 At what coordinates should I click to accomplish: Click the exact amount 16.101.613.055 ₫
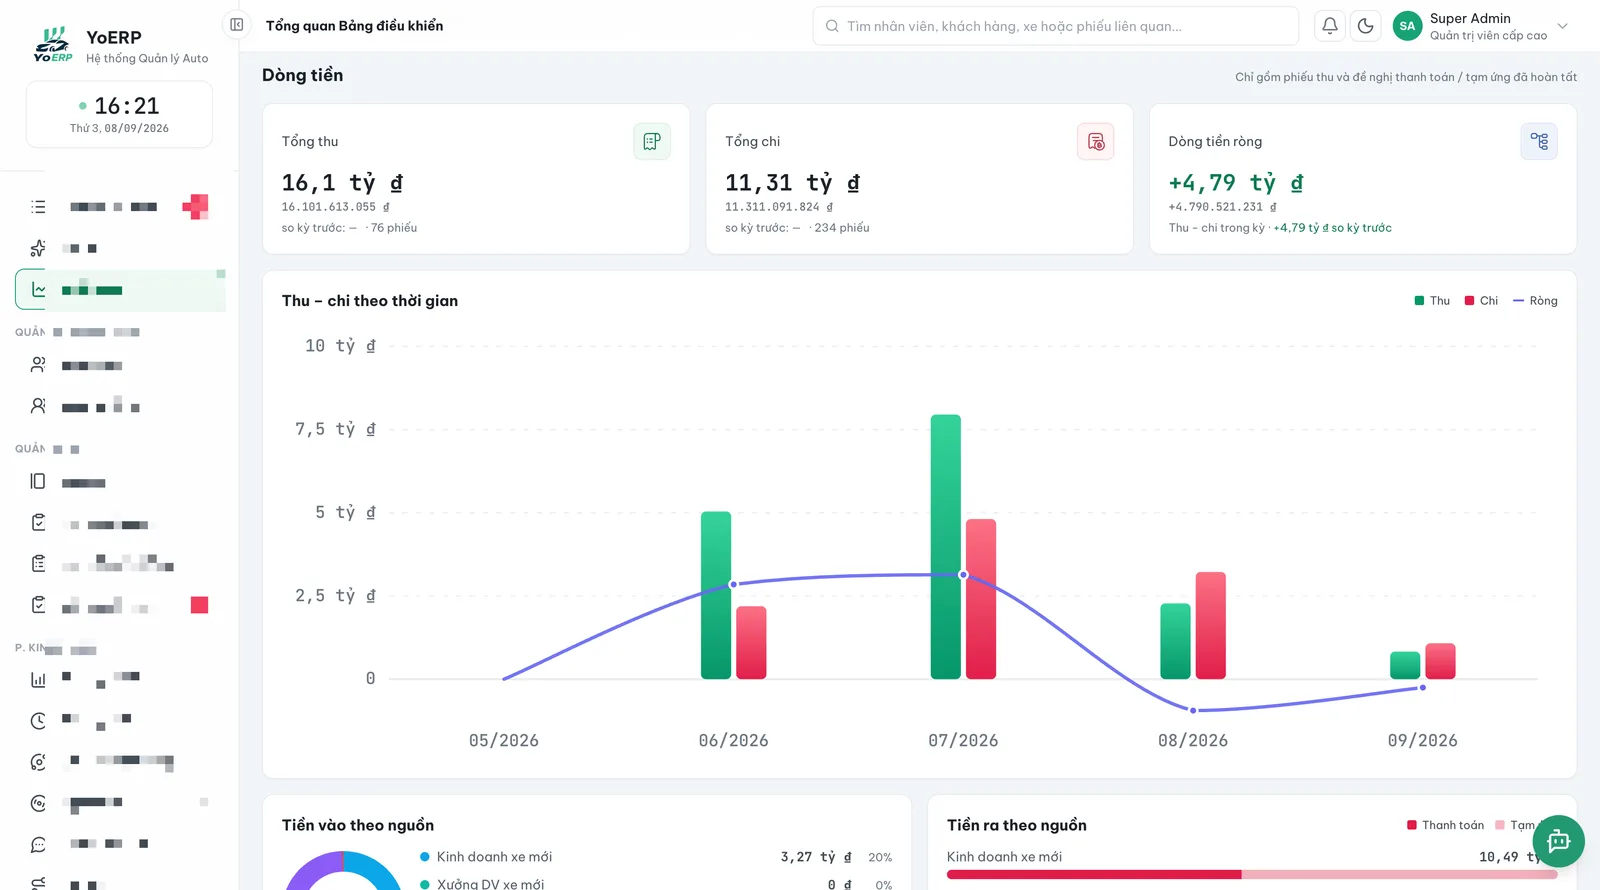tap(335, 207)
